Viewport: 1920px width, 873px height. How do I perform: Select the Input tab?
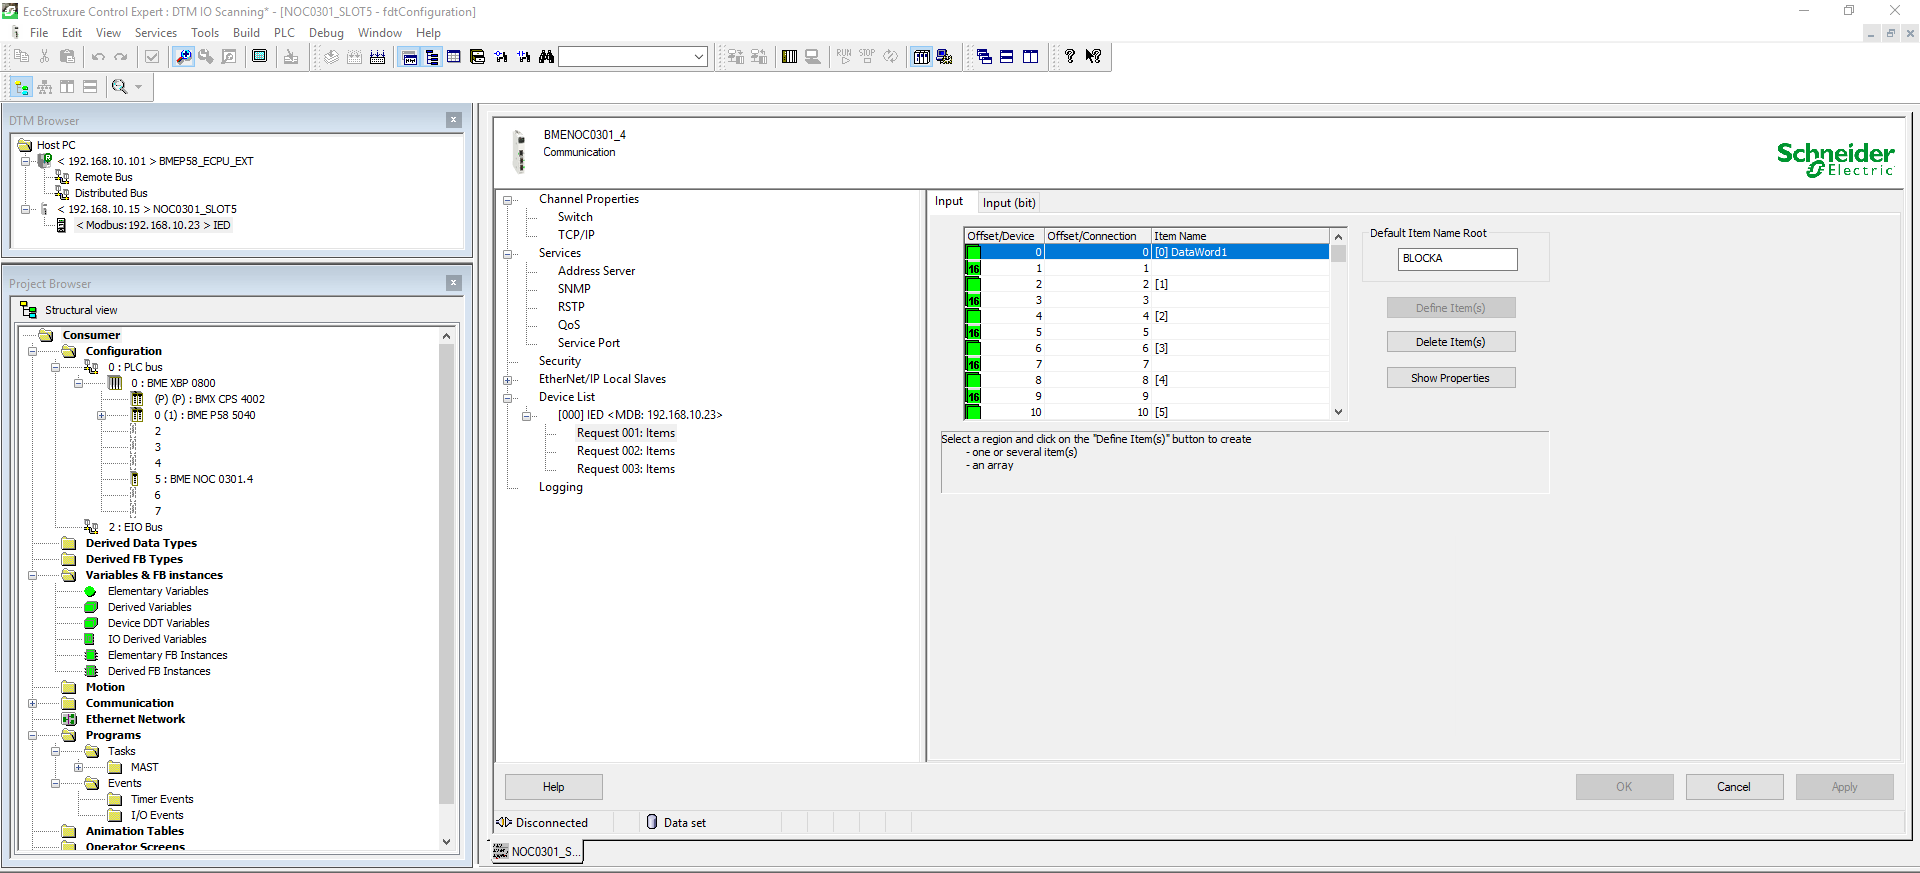[949, 201]
